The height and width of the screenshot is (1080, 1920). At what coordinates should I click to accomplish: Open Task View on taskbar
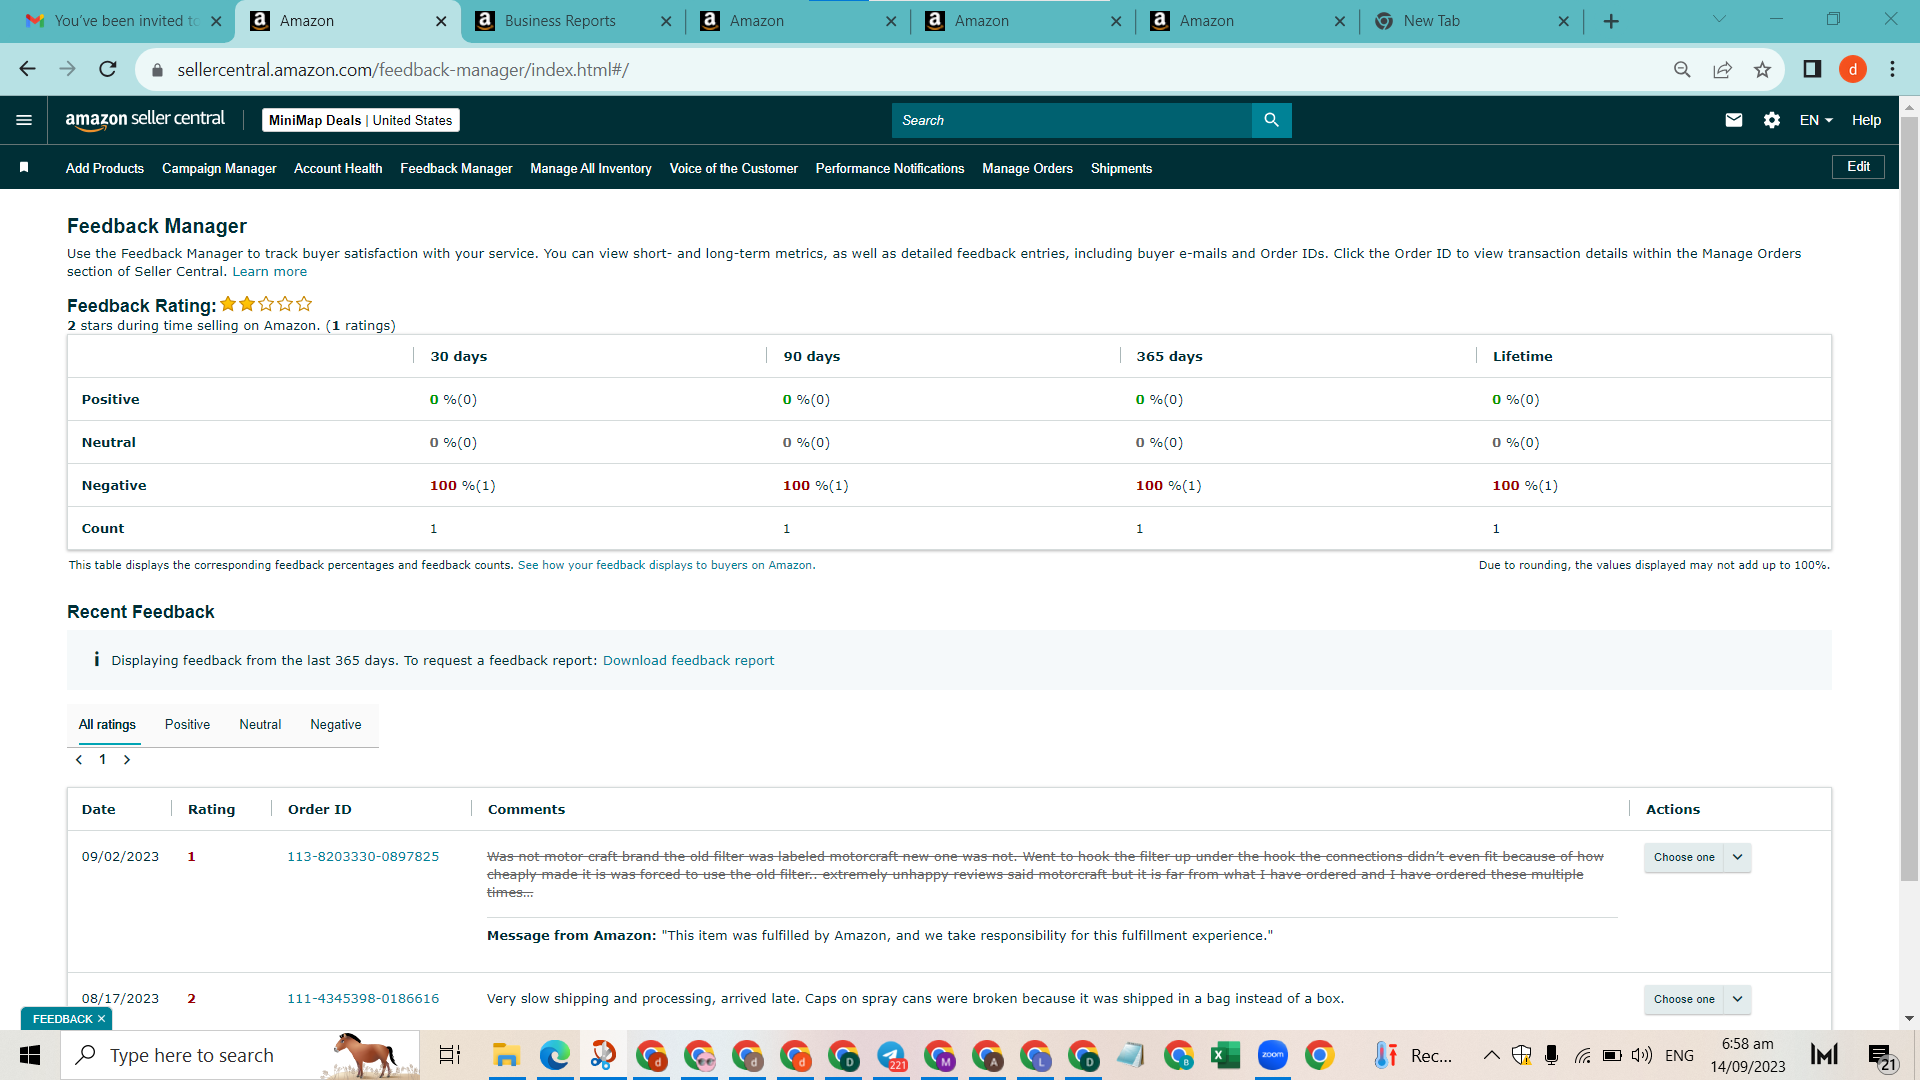tap(450, 1055)
